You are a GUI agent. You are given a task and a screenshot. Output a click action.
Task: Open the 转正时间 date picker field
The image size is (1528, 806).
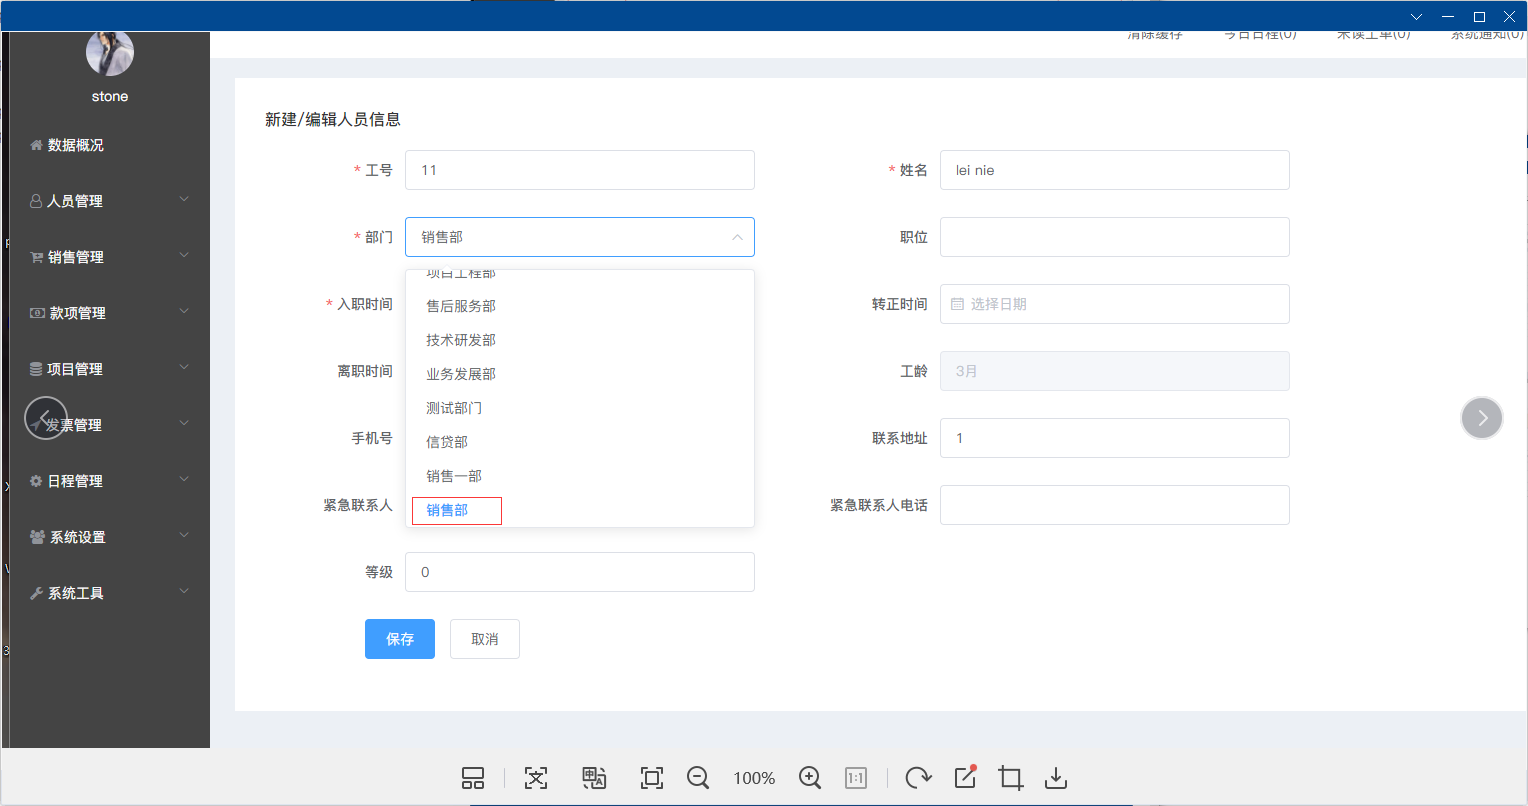[1115, 304]
